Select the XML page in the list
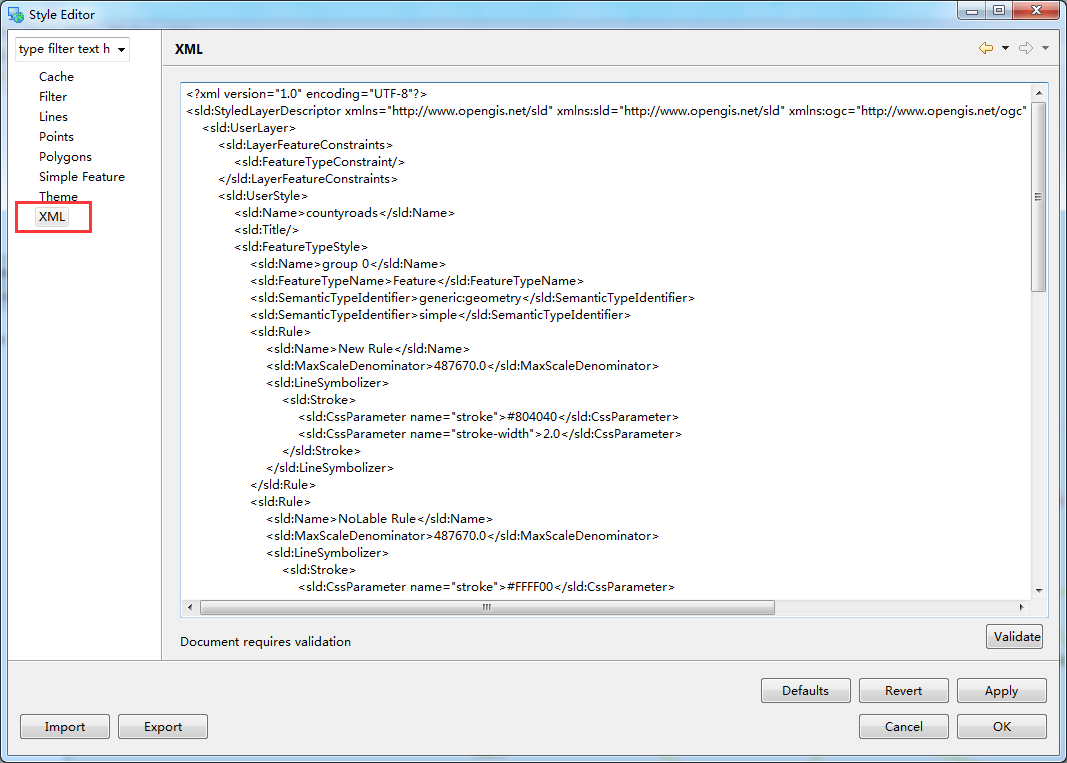Image resolution: width=1067 pixels, height=763 pixels. 52,216
